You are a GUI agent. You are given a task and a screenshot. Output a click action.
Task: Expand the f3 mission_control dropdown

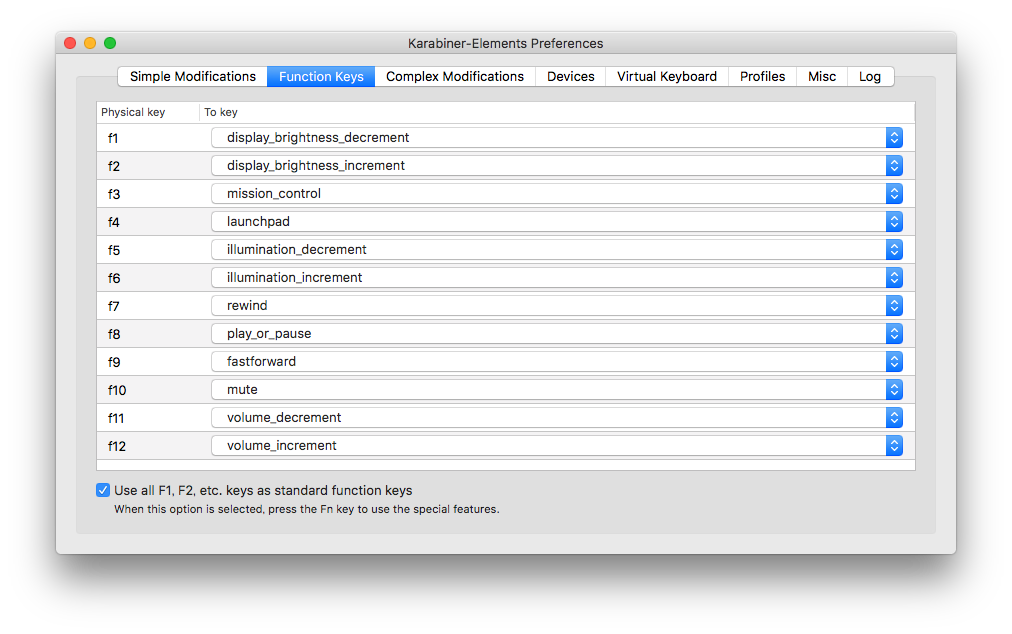(x=557, y=194)
